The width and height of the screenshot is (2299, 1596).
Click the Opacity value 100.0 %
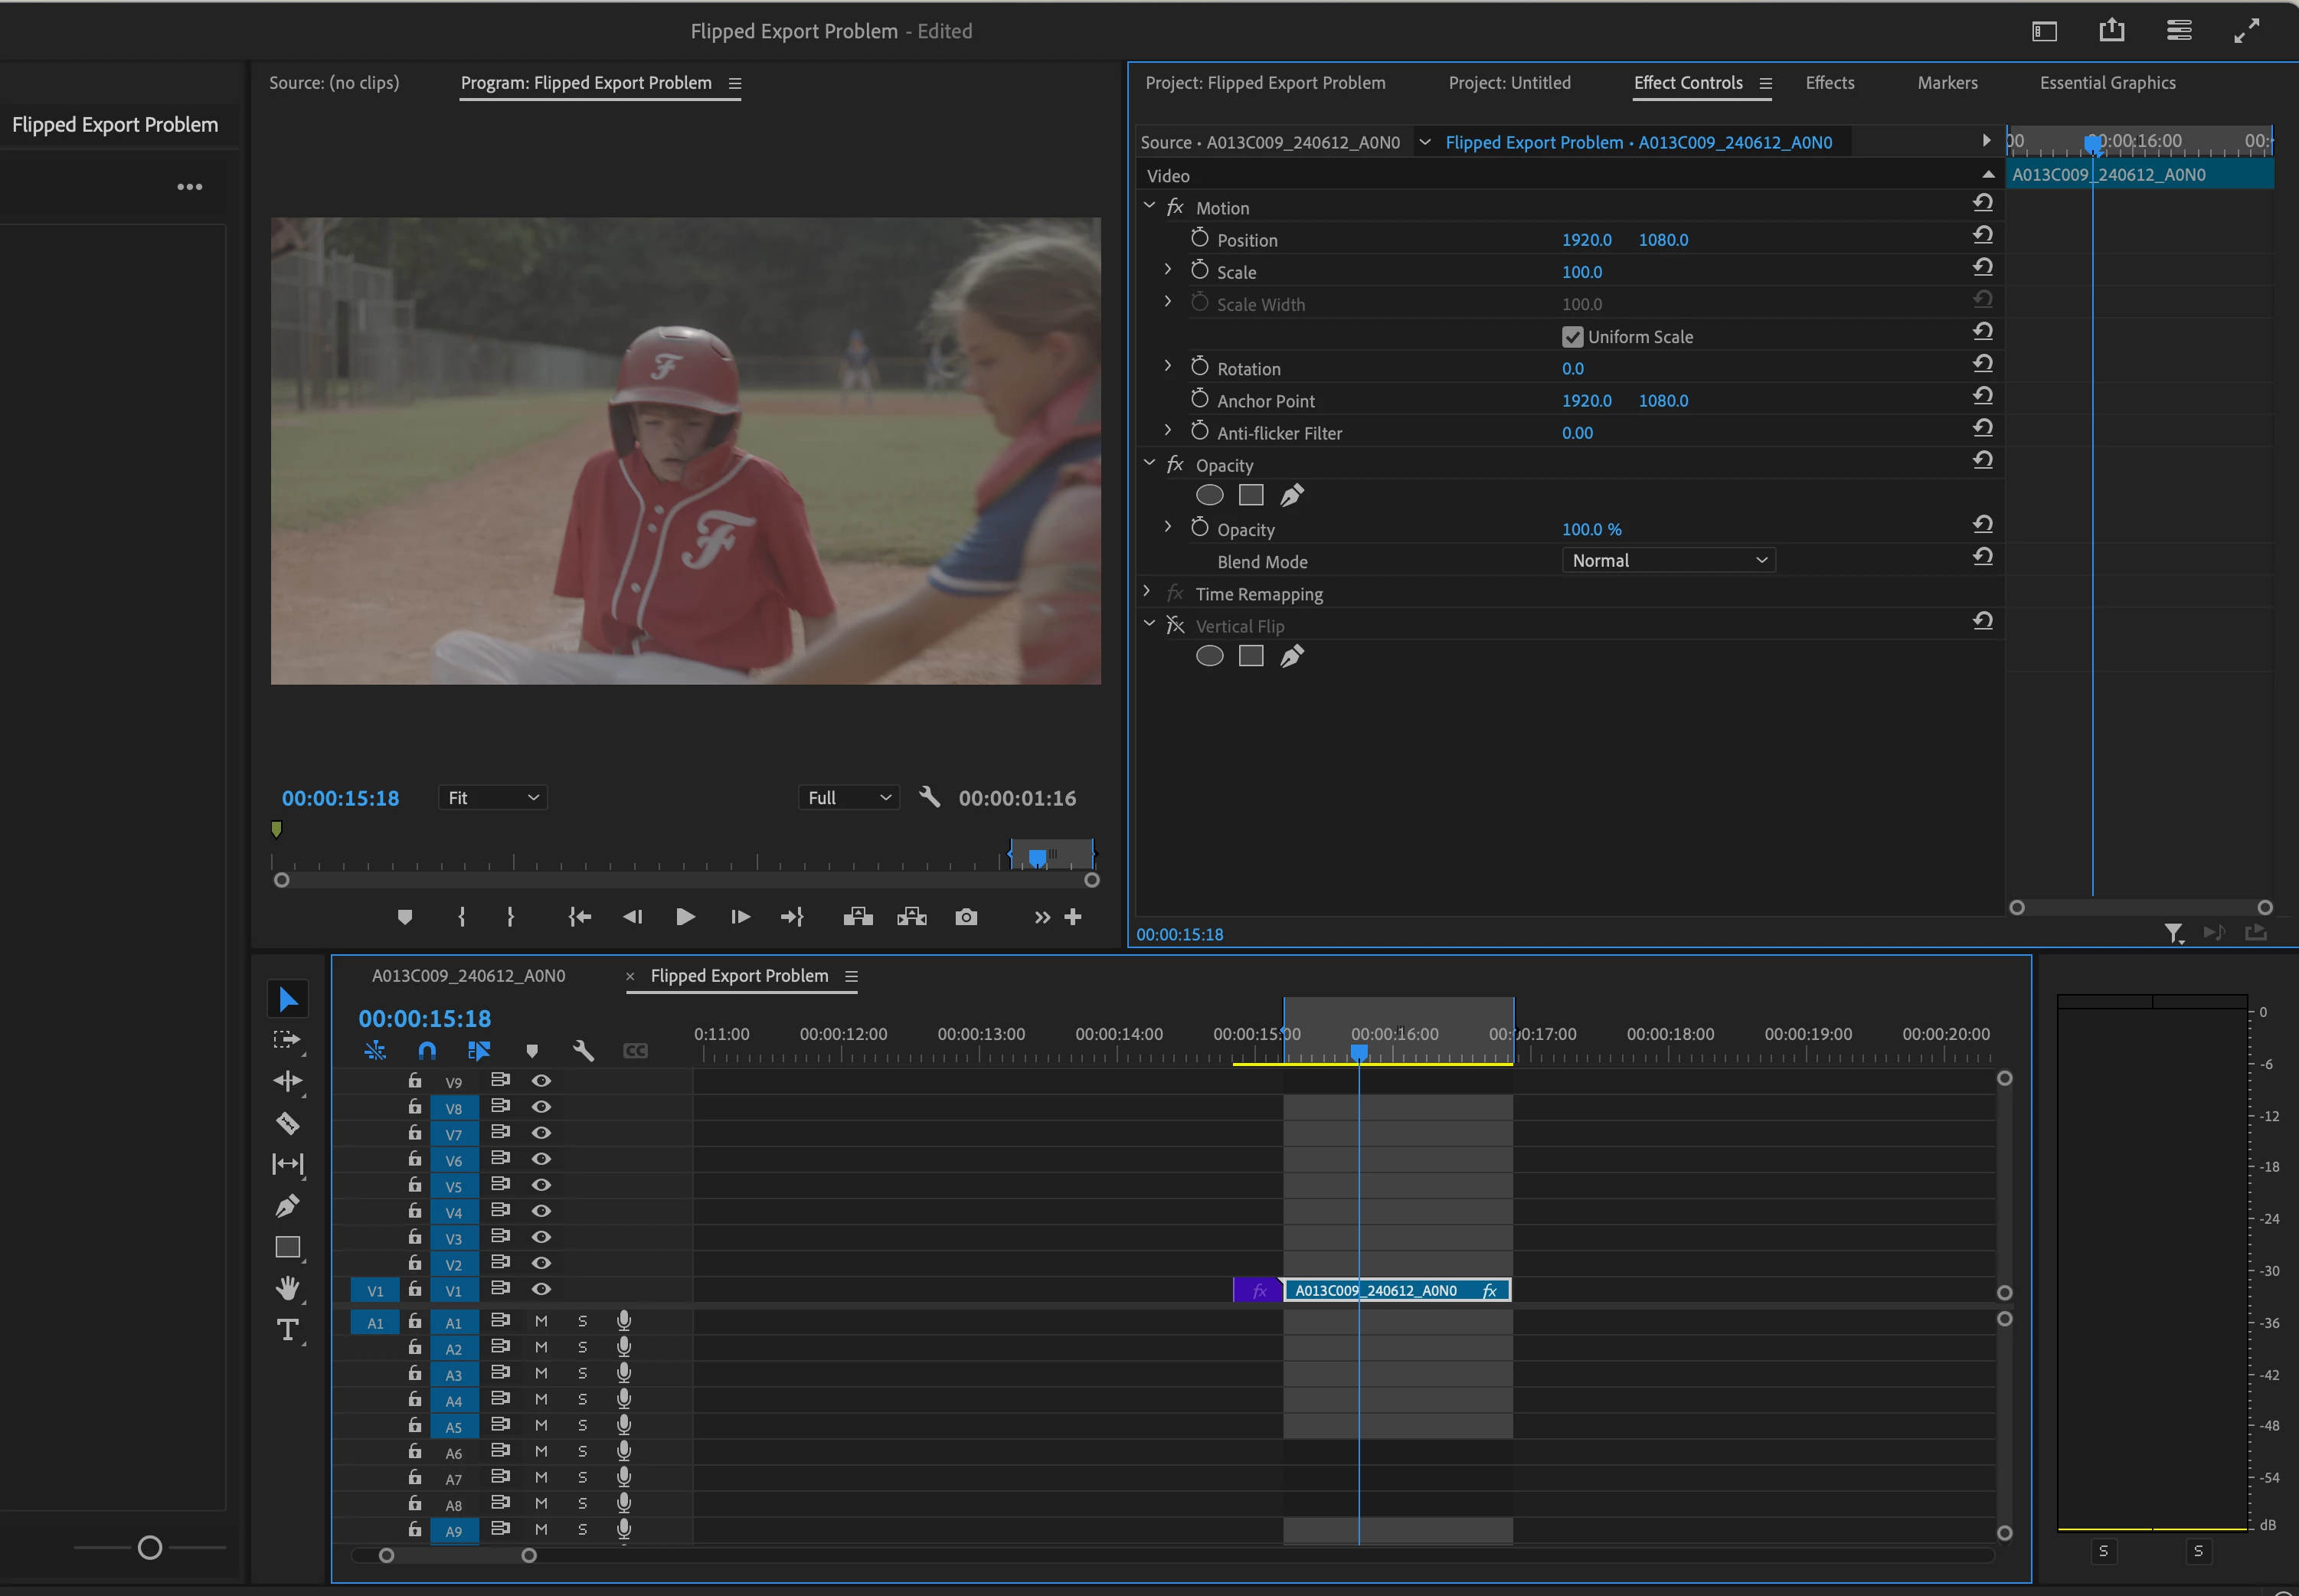1591,529
